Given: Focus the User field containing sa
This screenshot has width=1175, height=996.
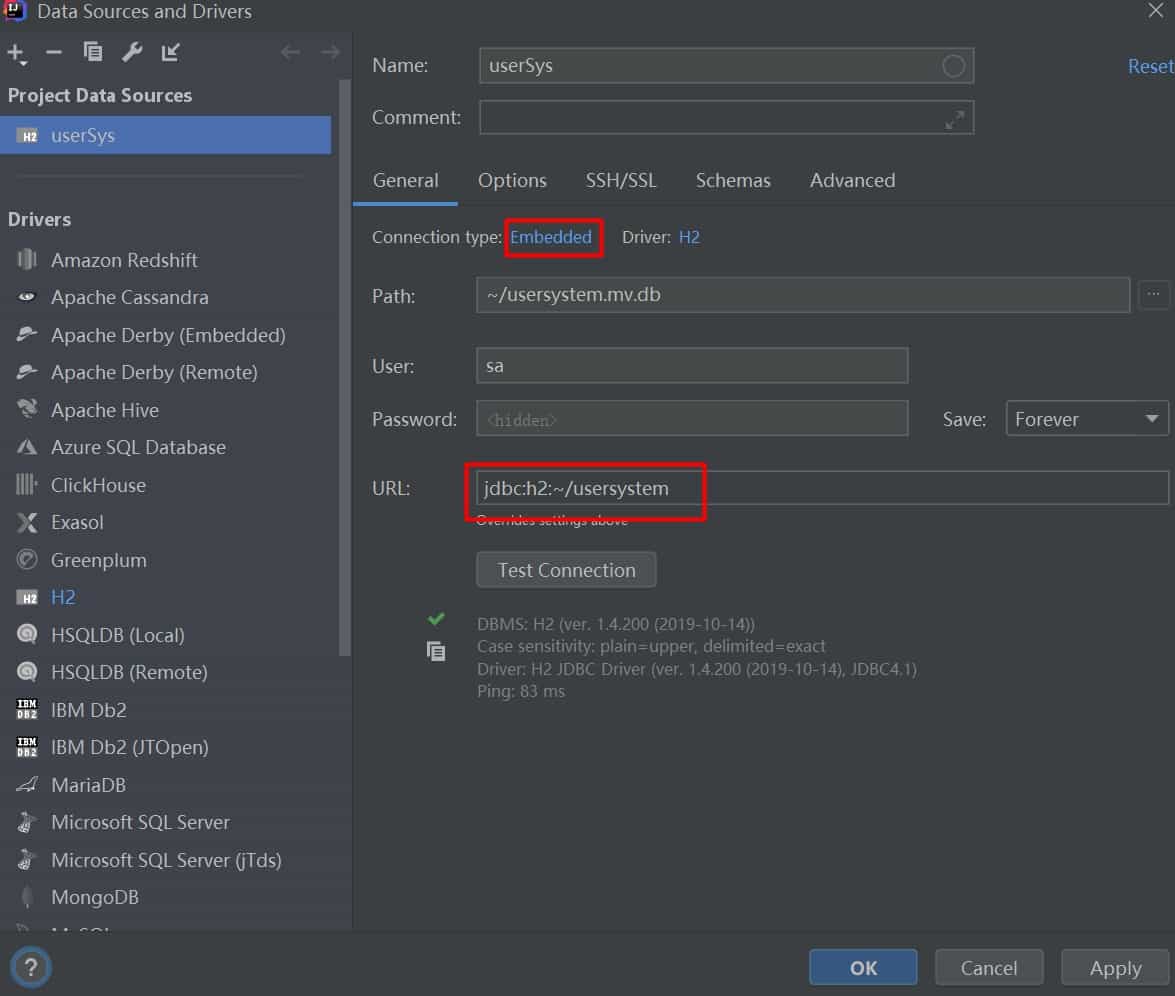Looking at the screenshot, I should click(692, 366).
